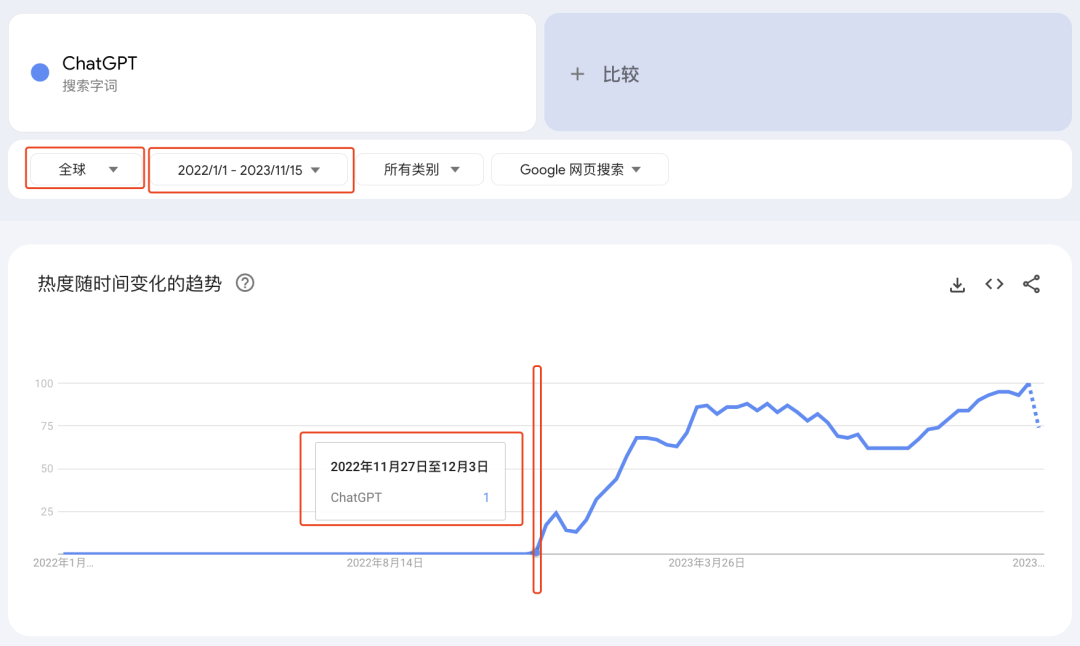This screenshot has height=646, width=1080.
Task: Click the plus icon in compare card
Action: click(577, 74)
